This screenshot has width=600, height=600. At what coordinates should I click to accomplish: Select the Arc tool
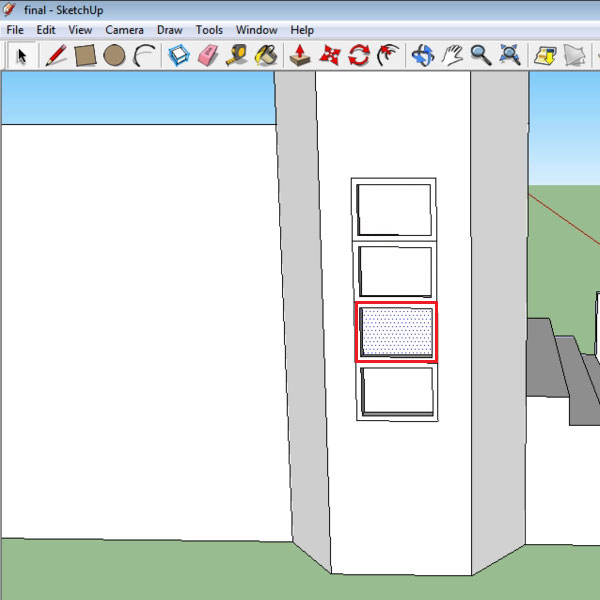coord(144,55)
